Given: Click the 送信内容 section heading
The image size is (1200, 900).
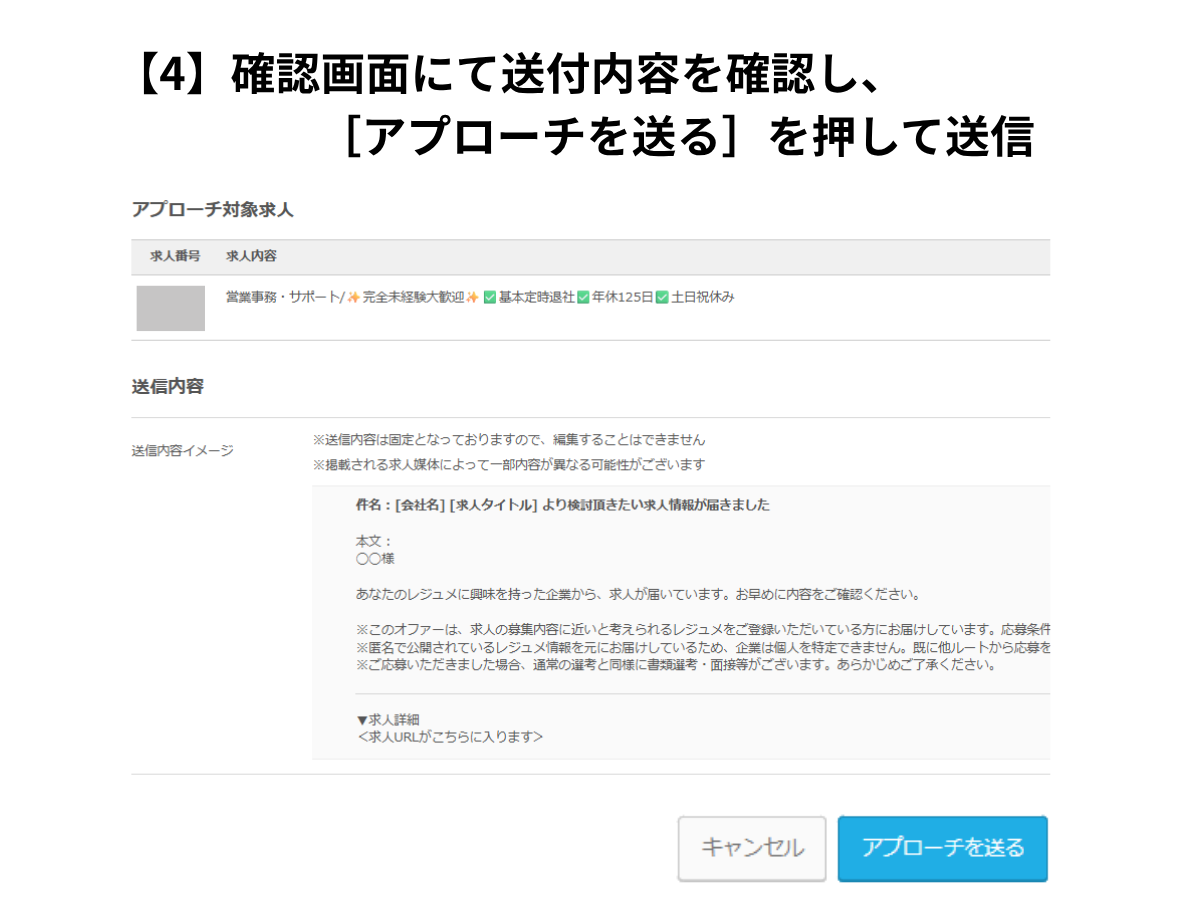Looking at the screenshot, I should click(167, 386).
